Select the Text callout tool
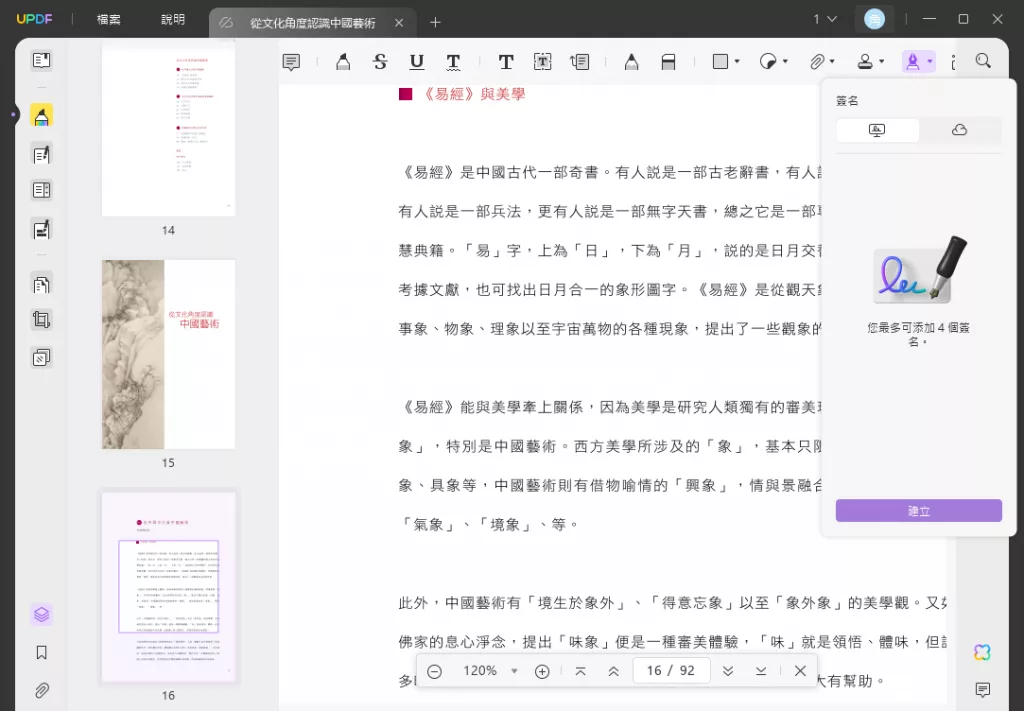 [x=579, y=62]
